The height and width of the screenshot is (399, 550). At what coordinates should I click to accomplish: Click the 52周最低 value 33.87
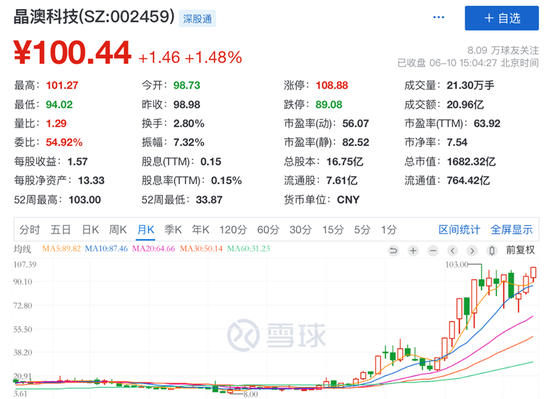tap(209, 200)
